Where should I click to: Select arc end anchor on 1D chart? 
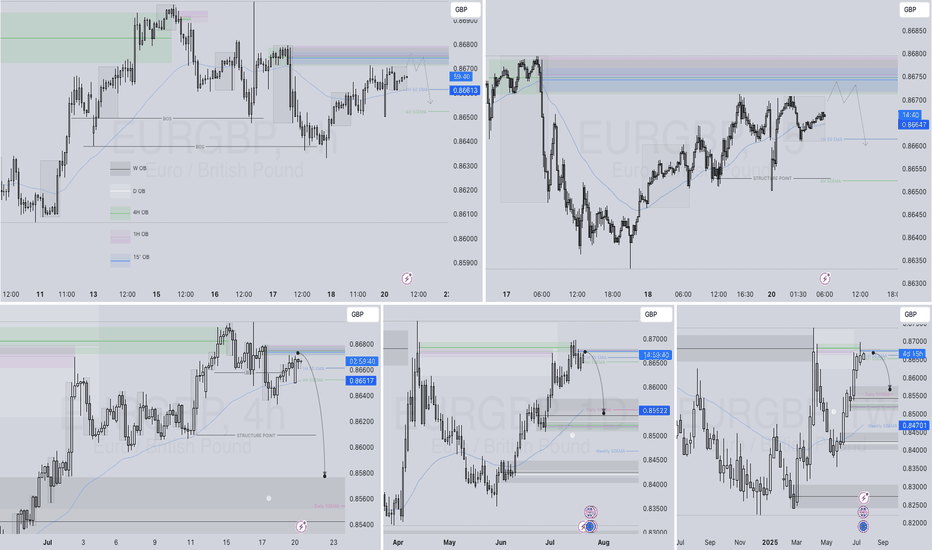(x=604, y=412)
